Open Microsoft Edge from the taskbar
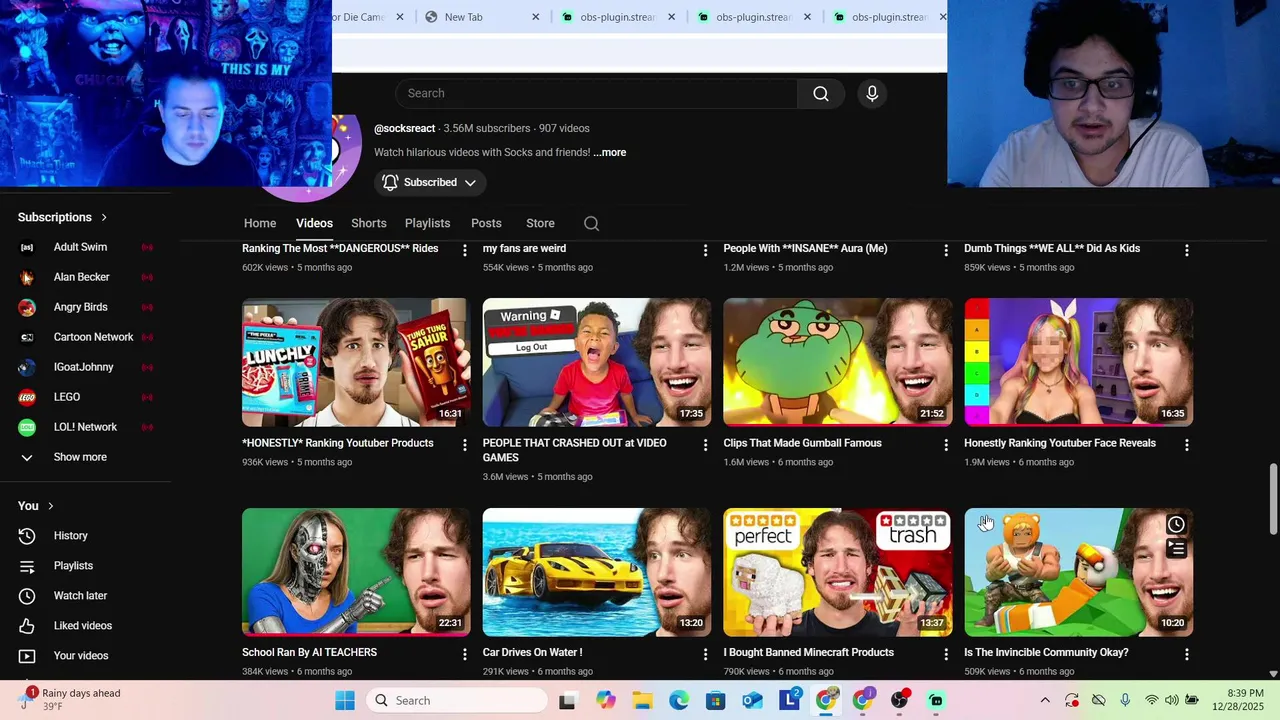The width and height of the screenshot is (1280, 720). 679,701
